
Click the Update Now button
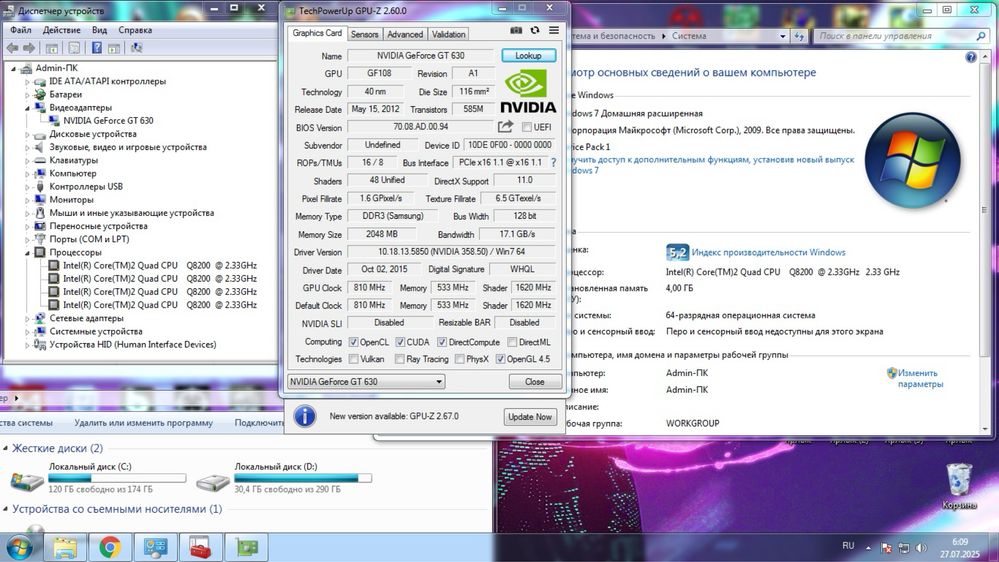529,417
